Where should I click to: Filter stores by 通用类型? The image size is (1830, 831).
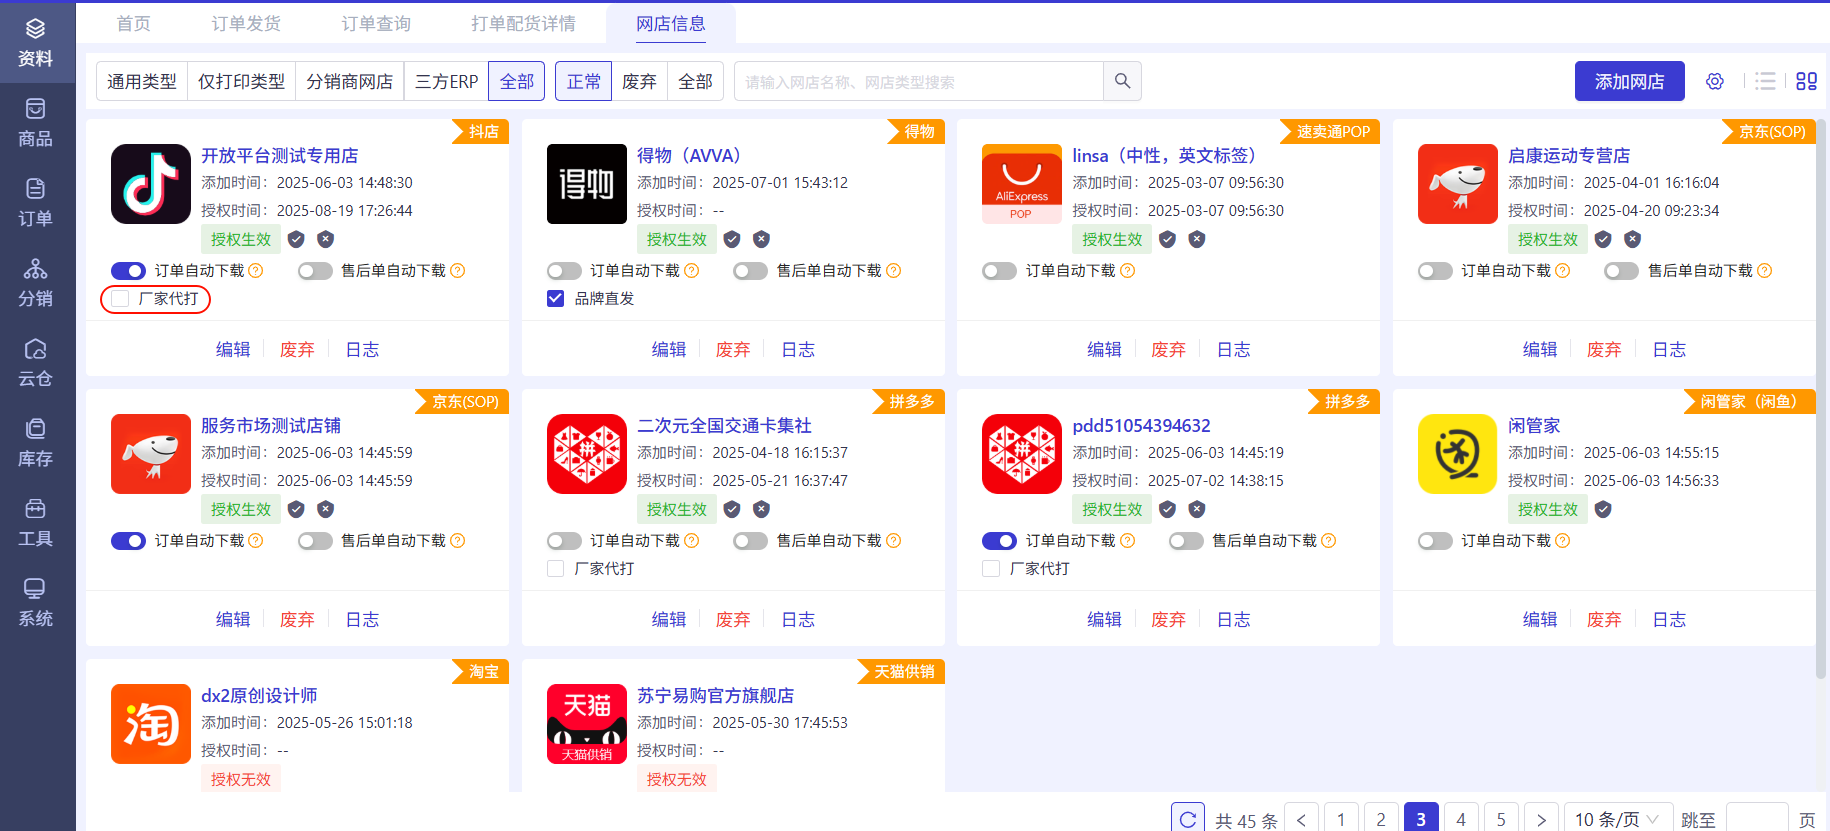[142, 81]
